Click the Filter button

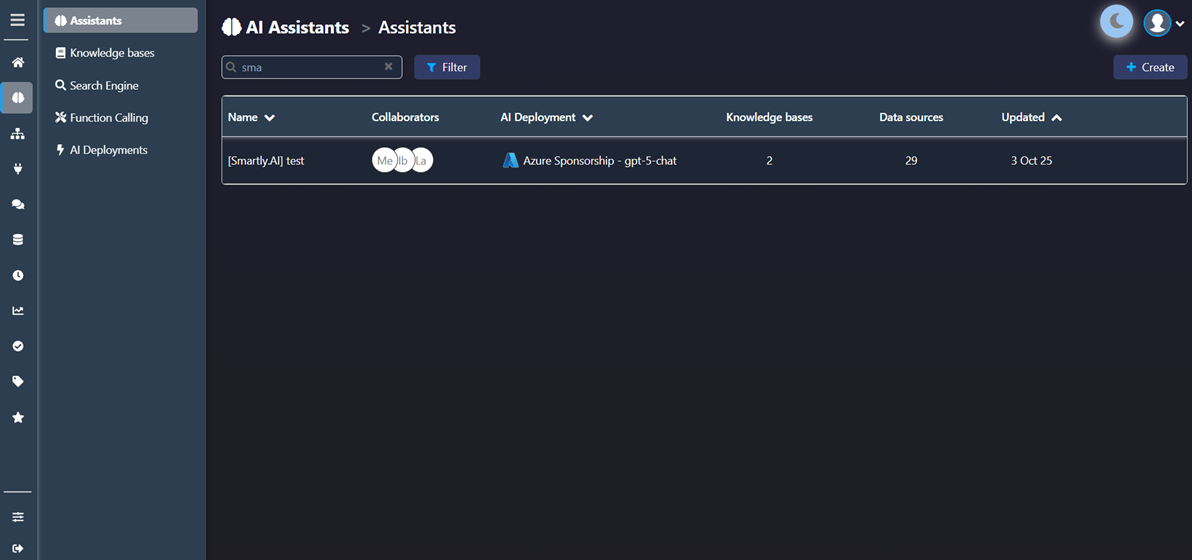[x=447, y=67]
